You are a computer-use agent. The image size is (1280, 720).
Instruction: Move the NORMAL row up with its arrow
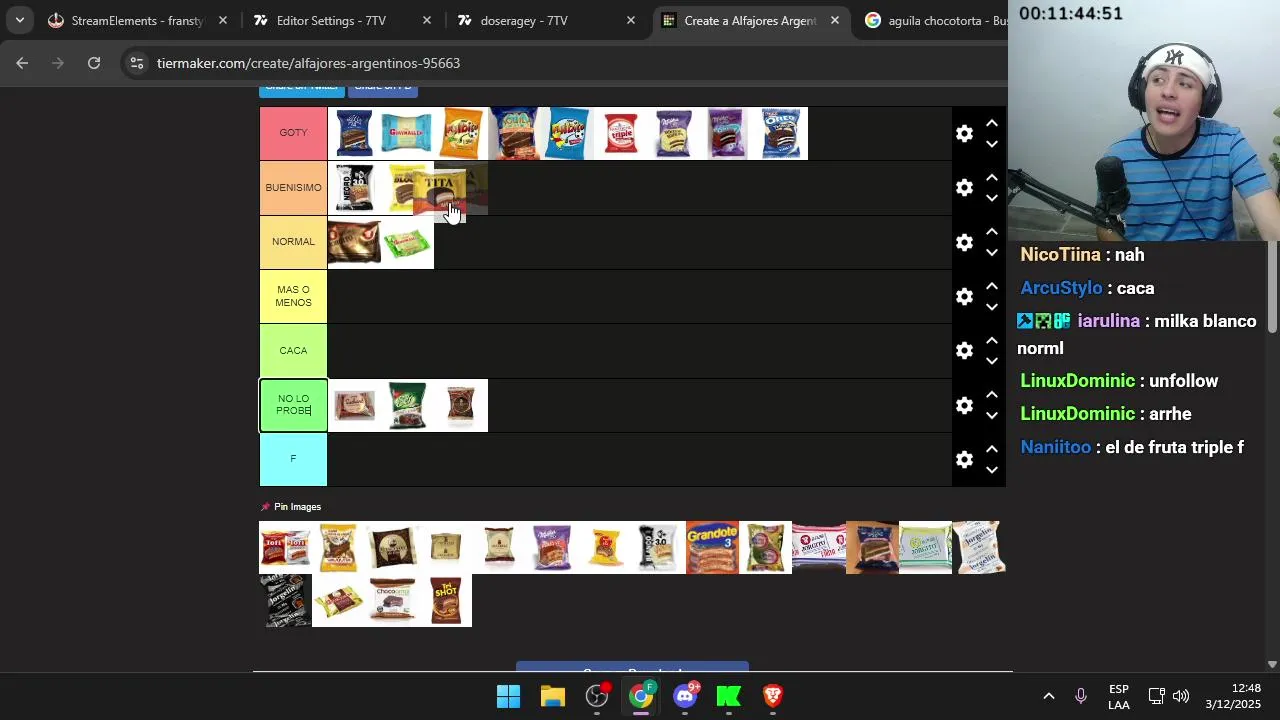[x=991, y=231]
